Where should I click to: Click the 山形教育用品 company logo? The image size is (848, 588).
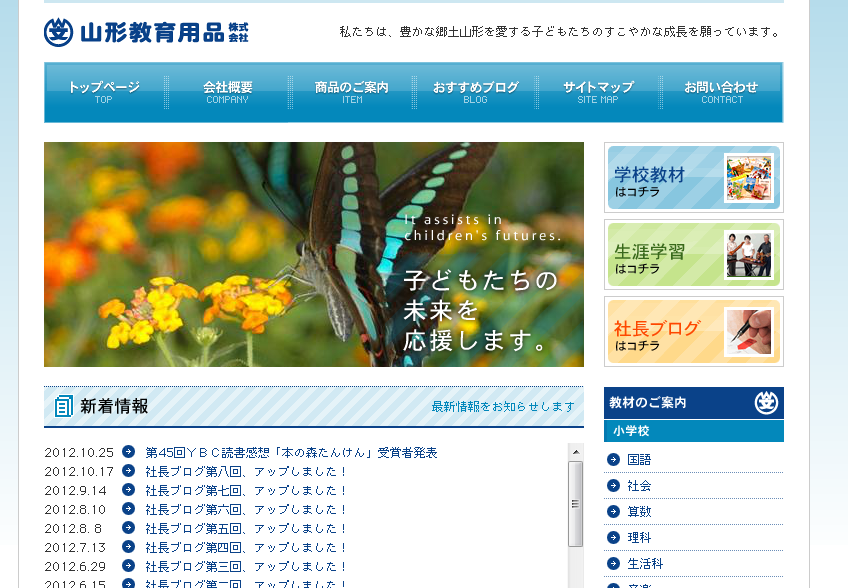click(x=146, y=32)
